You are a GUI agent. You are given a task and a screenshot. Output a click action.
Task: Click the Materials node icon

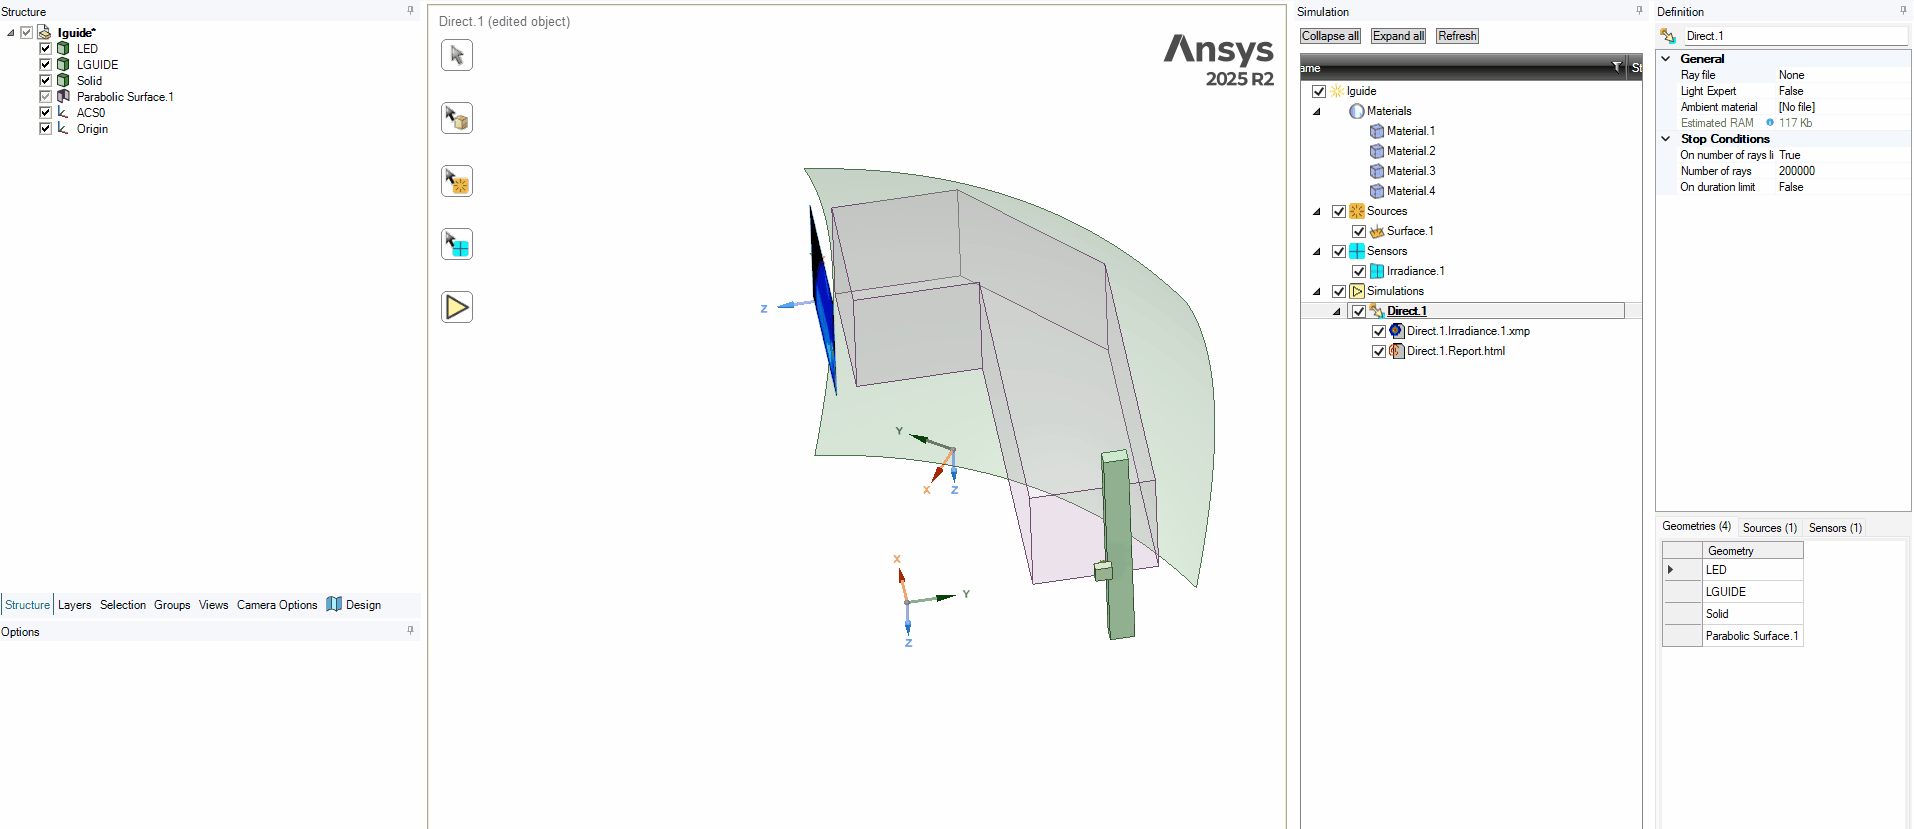pos(1357,111)
